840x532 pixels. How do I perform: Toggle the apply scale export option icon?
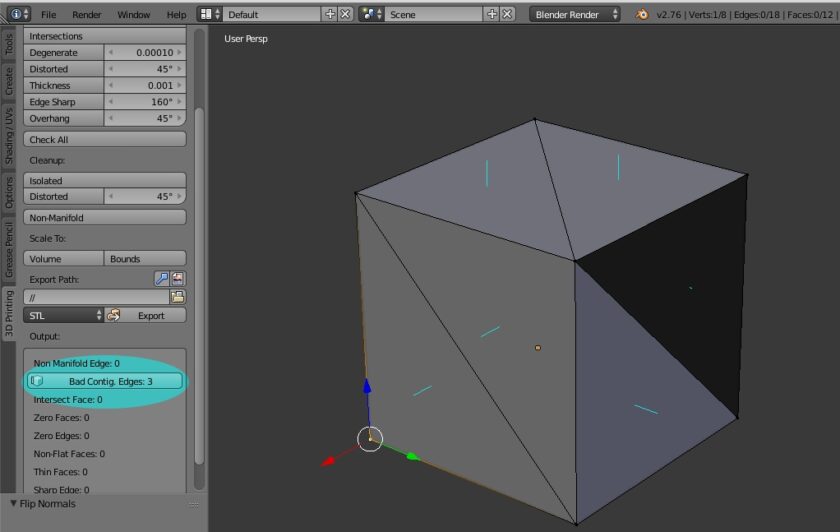(161, 279)
